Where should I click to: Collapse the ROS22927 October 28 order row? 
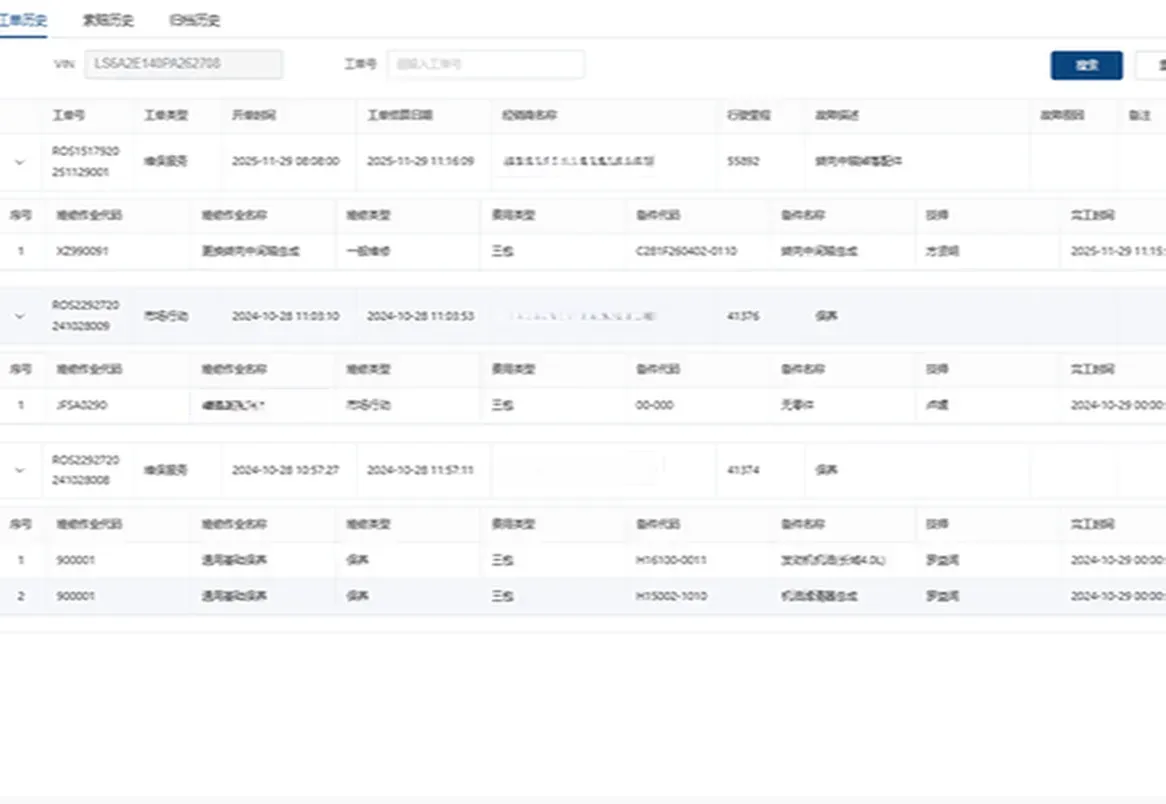click(22, 315)
